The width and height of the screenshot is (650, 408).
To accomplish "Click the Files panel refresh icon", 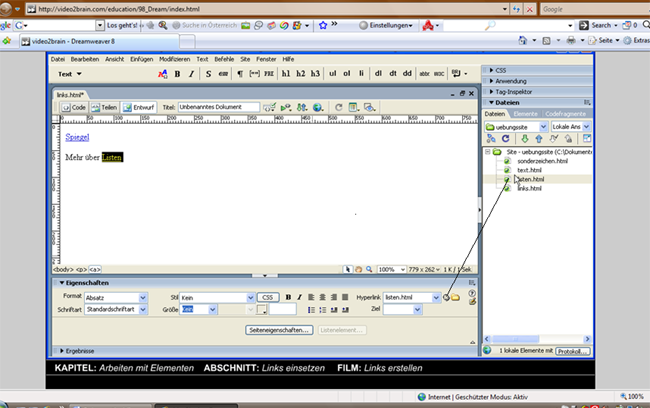I will point(505,138).
